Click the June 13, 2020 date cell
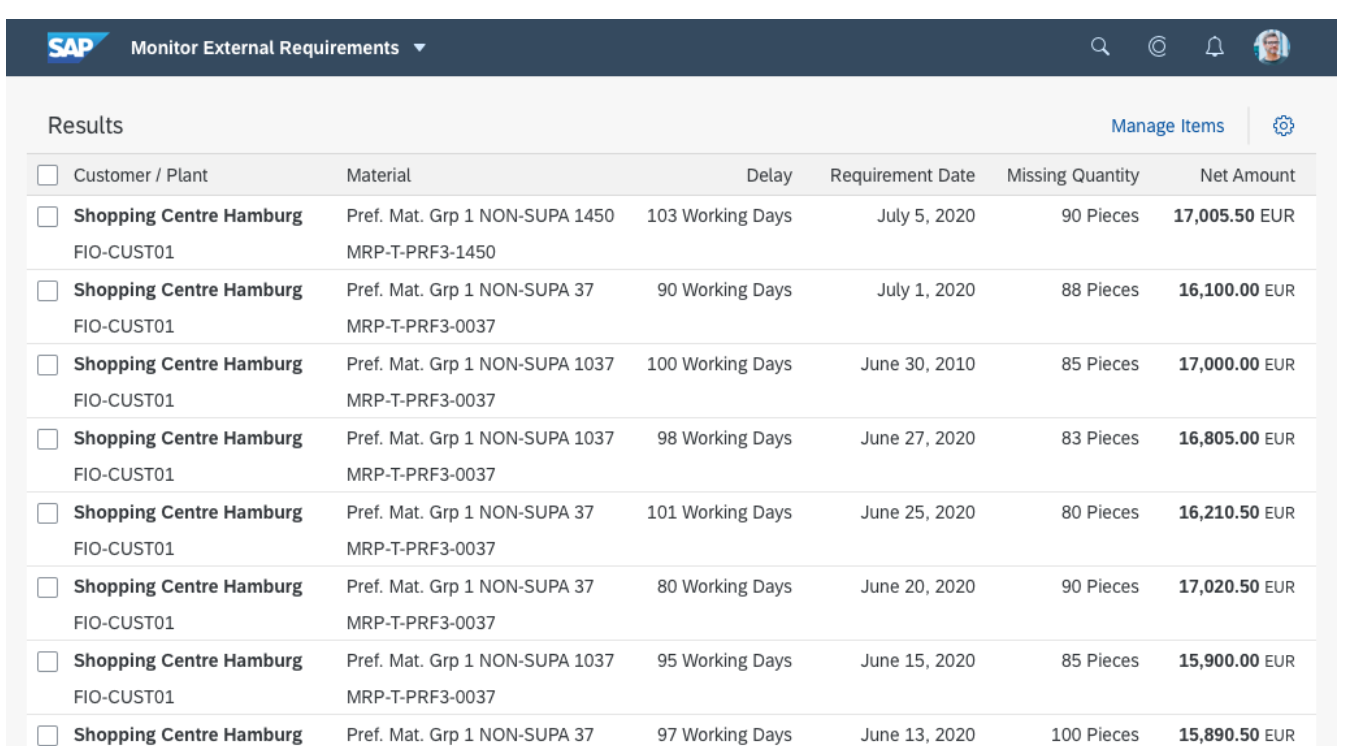1352x746 pixels. [917, 733]
